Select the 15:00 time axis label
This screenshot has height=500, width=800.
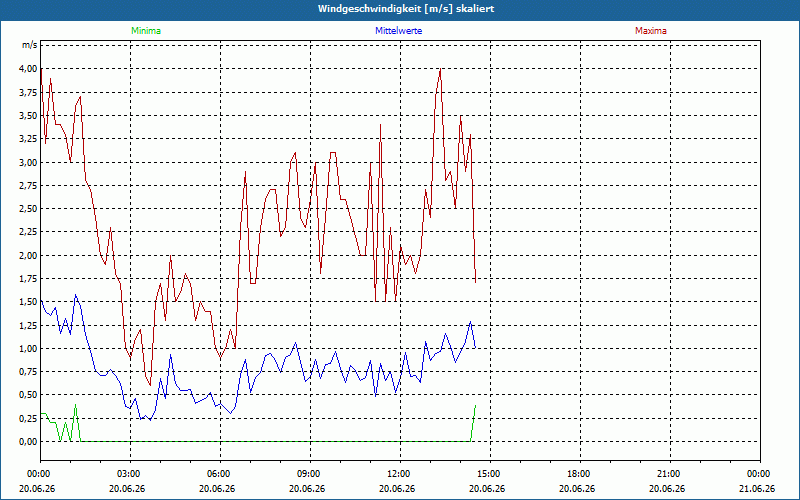coord(490,474)
